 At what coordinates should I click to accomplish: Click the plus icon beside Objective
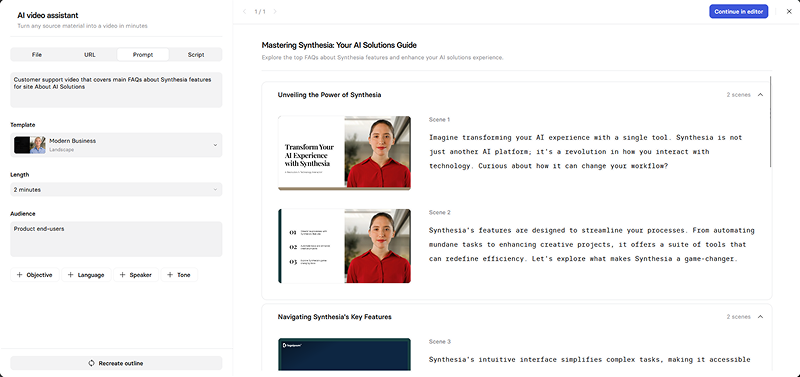[x=19, y=275]
